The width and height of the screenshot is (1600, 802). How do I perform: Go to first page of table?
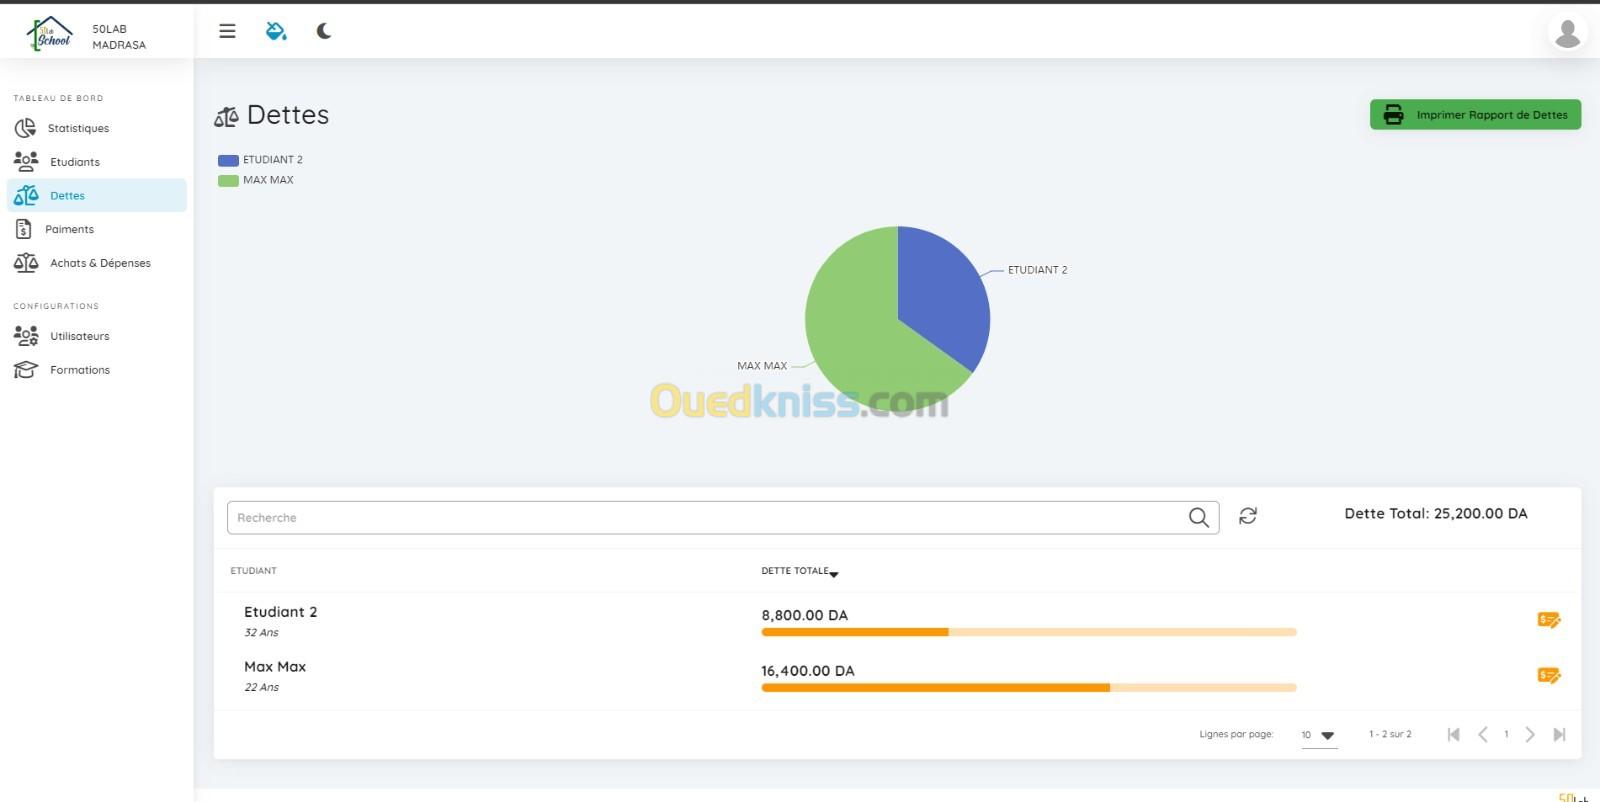point(1454,735)
